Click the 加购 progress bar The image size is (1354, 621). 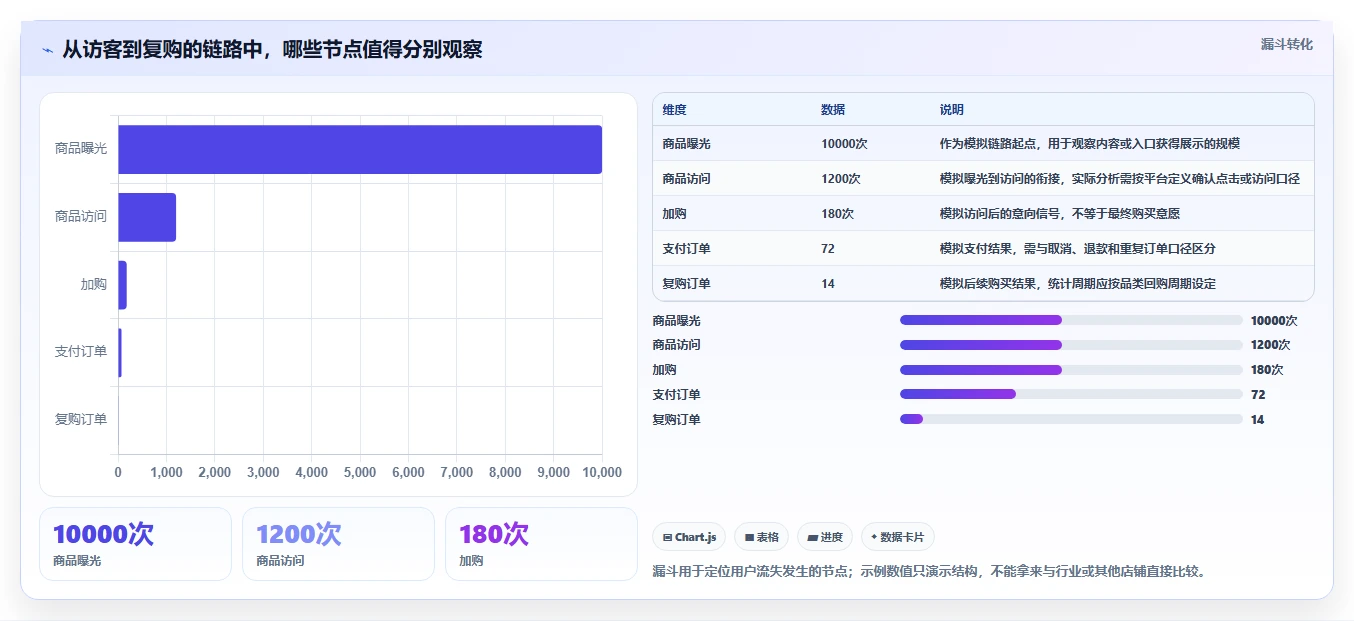(x=1071, y=370)
